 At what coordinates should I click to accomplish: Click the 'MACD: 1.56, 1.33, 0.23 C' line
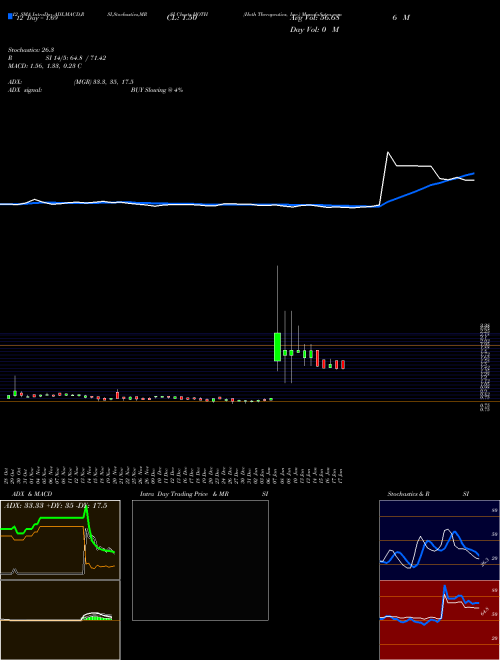tap(45, 66)
